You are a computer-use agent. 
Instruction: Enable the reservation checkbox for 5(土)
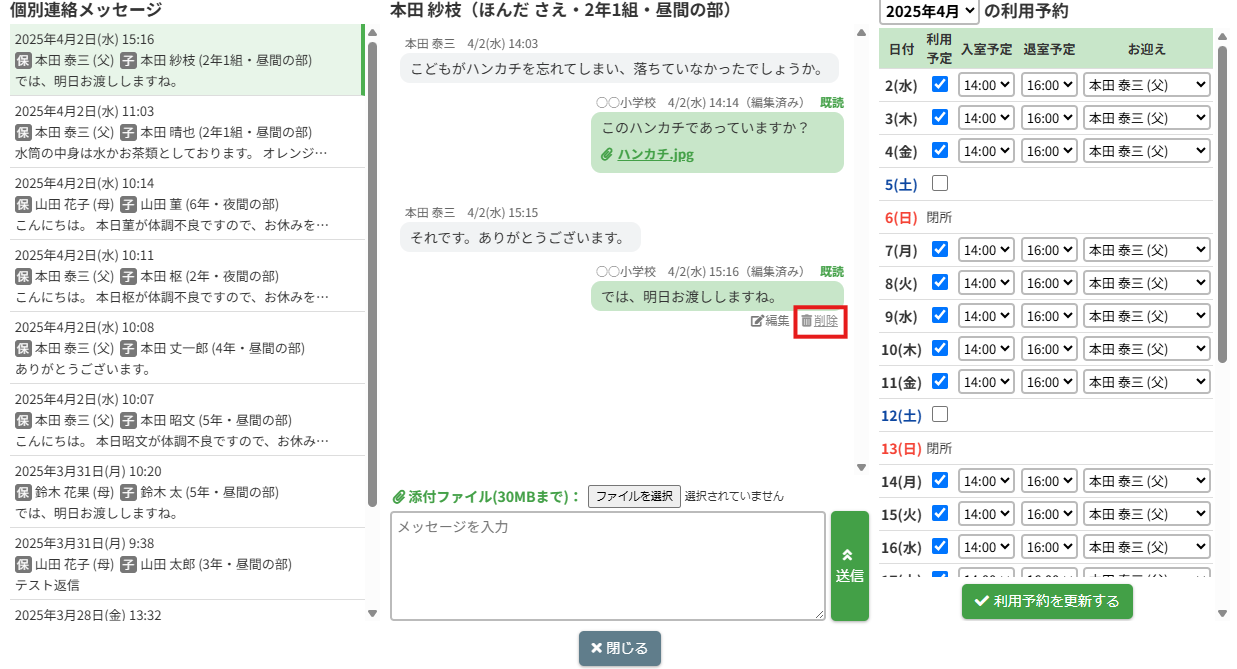pos(939,184)
